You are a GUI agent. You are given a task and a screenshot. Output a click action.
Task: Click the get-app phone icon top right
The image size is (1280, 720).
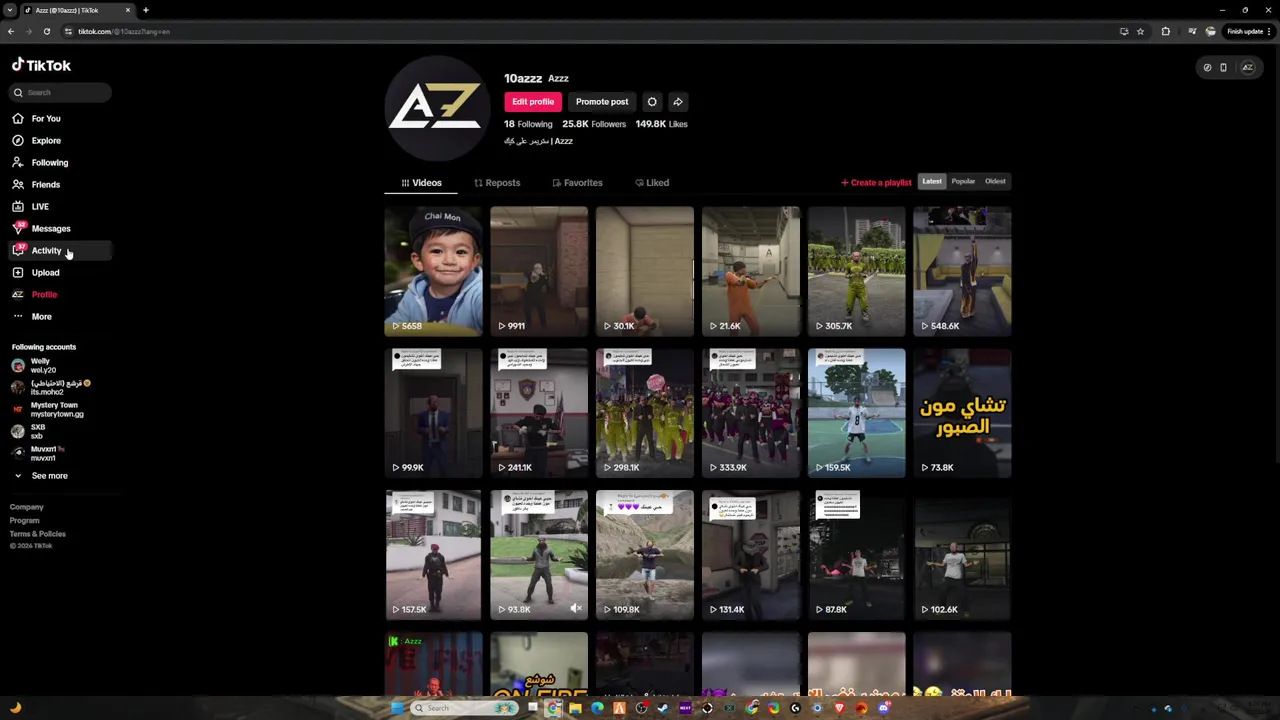point(1223,67)
